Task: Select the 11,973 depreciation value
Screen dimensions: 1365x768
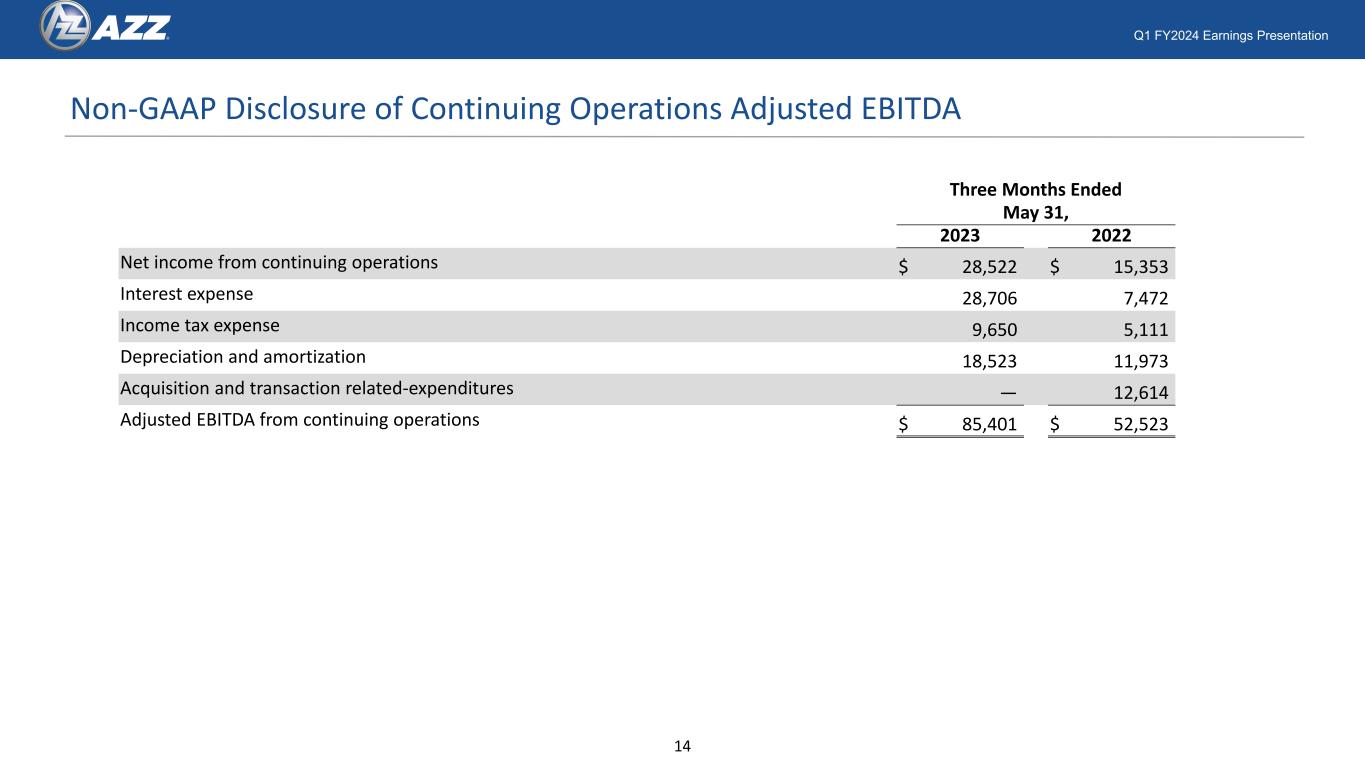Action: [x=1141, y=361]
